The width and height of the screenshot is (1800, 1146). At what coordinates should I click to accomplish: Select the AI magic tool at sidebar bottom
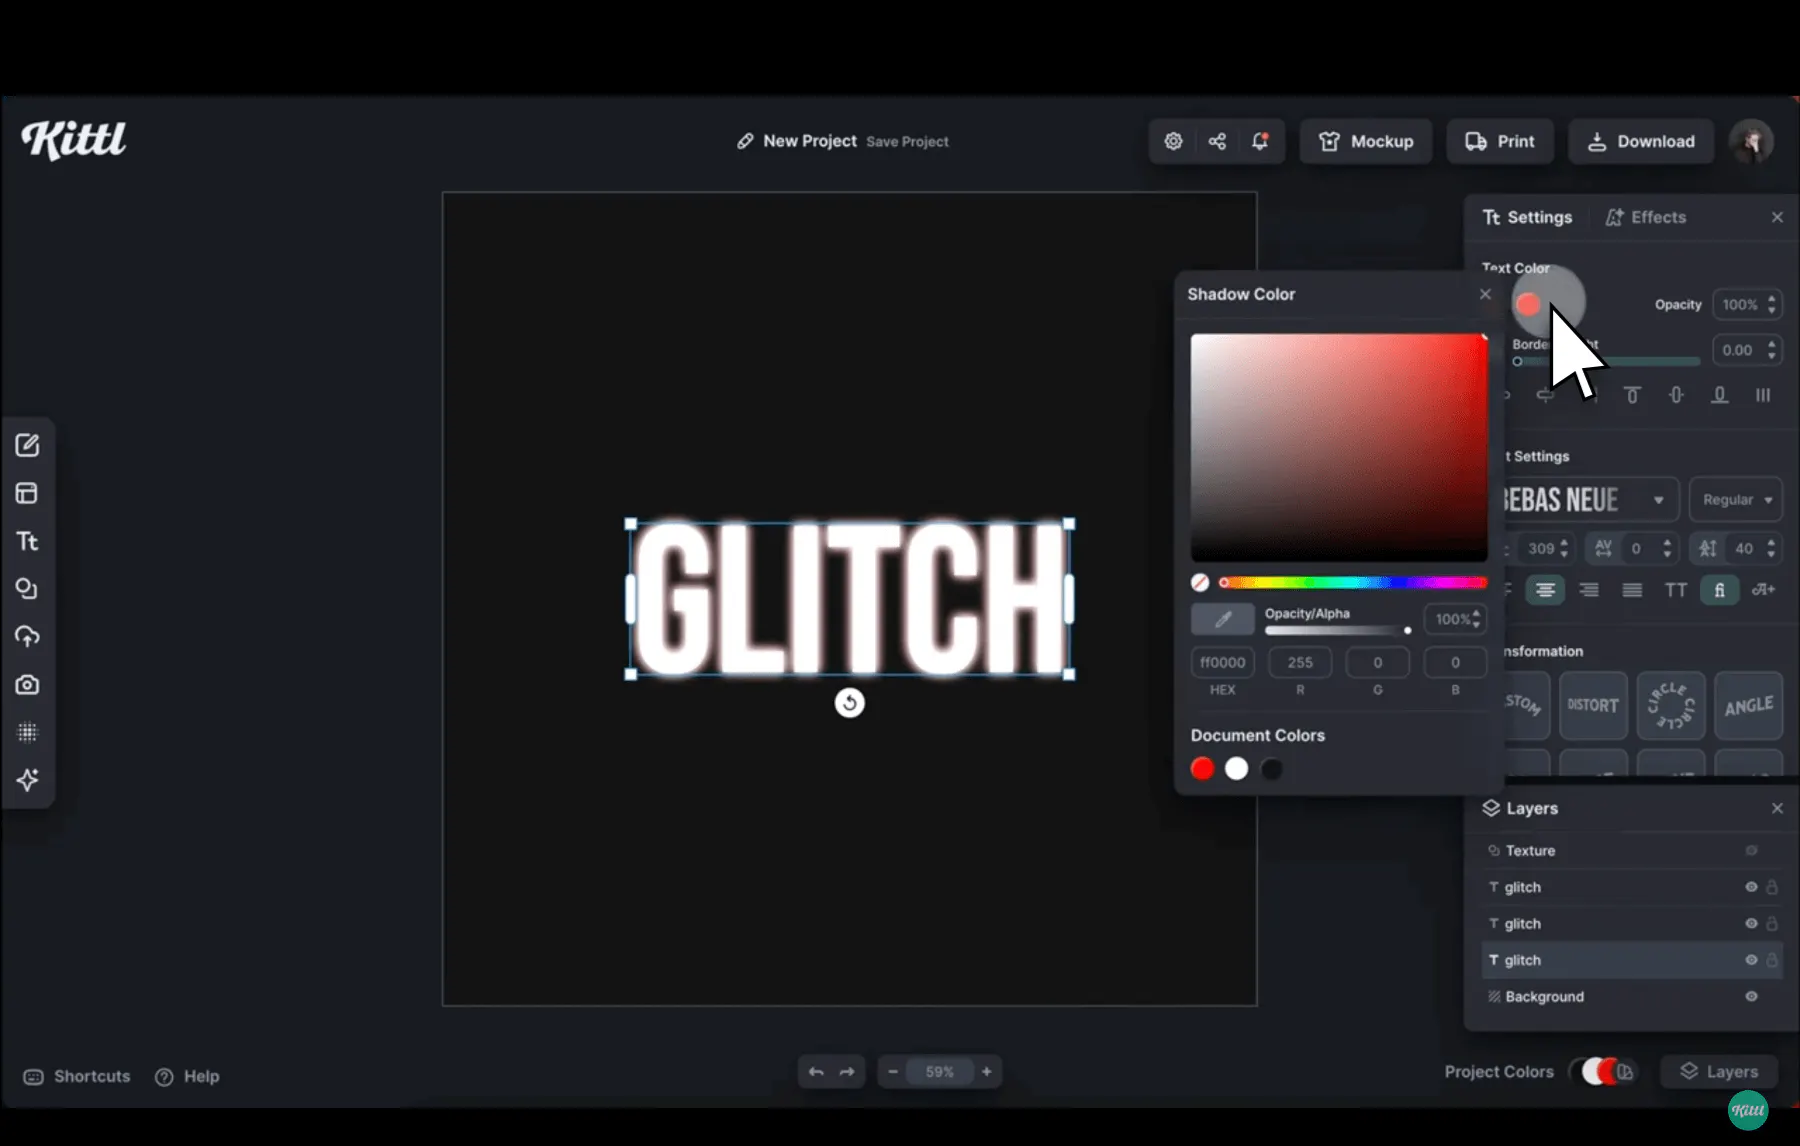(x=27, y=781)
